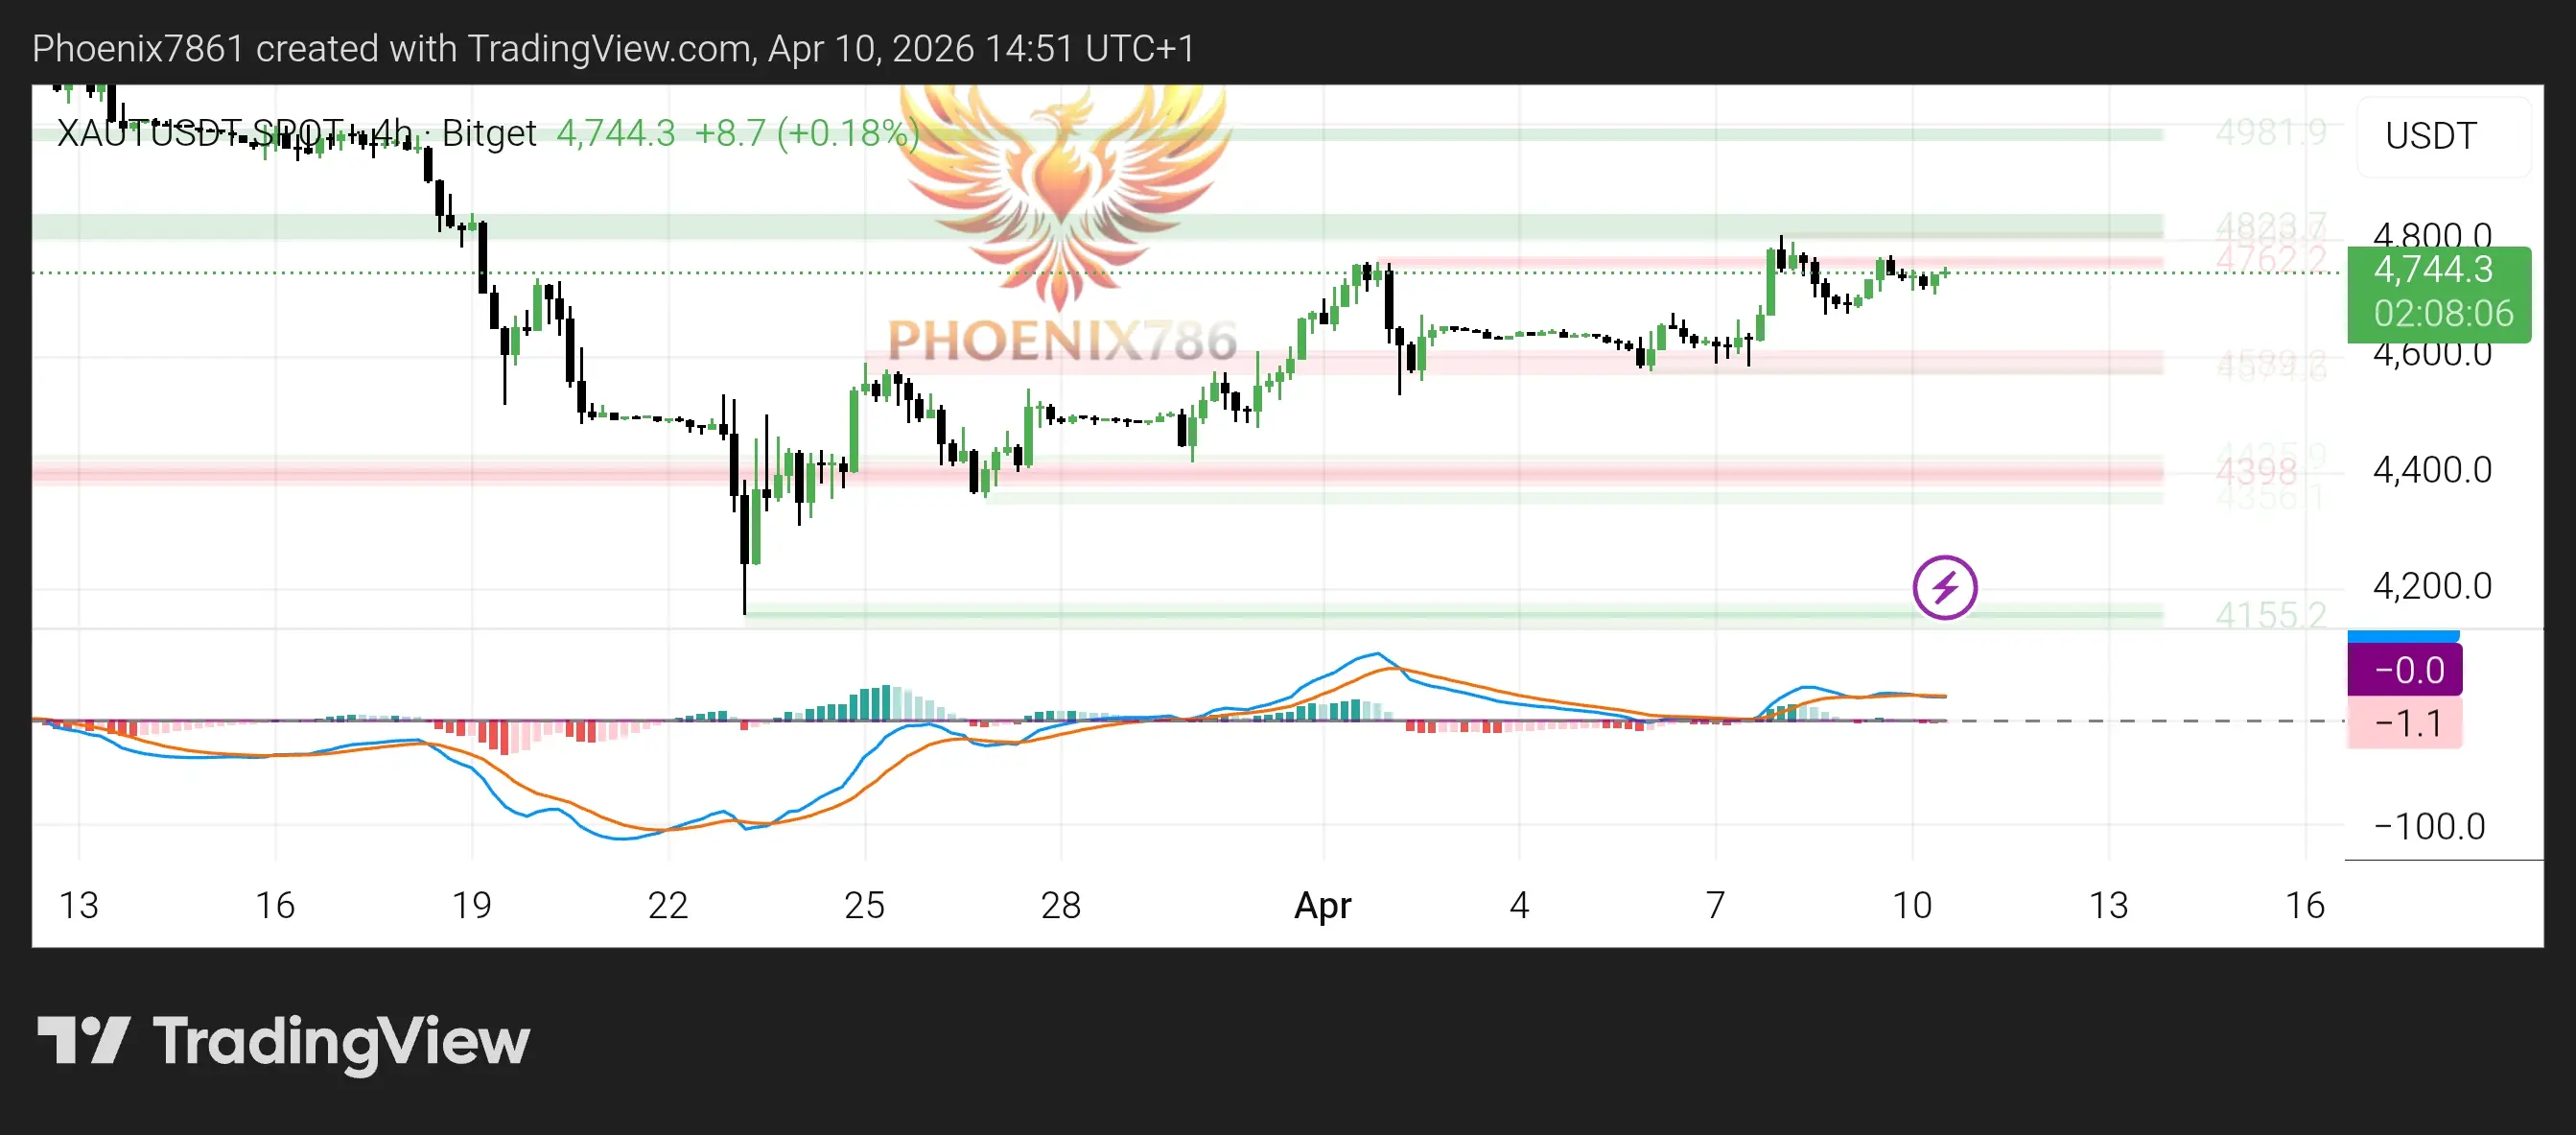
Task: Click the Apr label on time axis
Action: (1322, 905)
